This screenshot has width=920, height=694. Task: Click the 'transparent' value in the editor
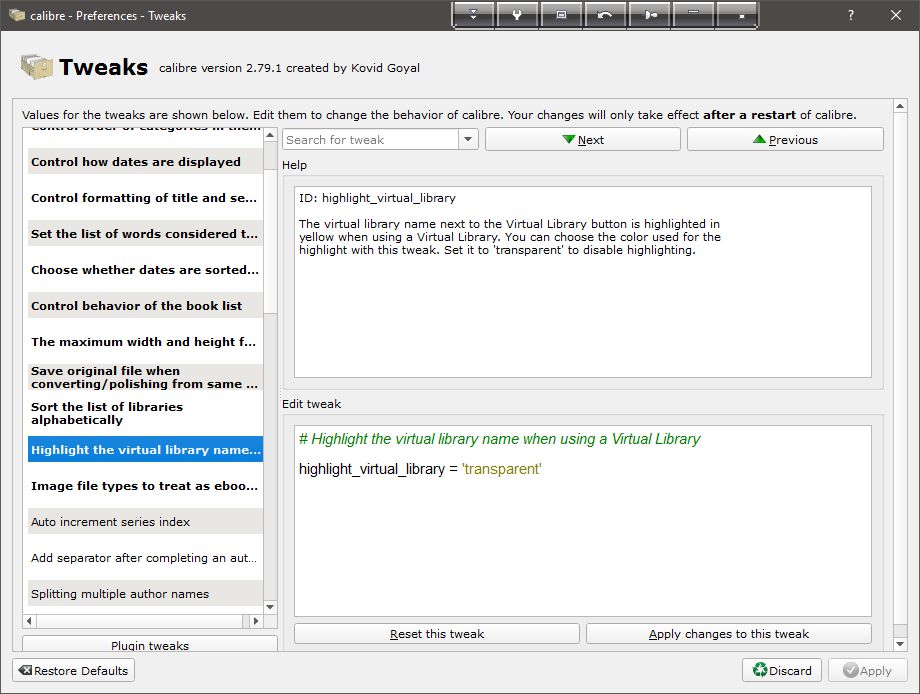[502, 469]
